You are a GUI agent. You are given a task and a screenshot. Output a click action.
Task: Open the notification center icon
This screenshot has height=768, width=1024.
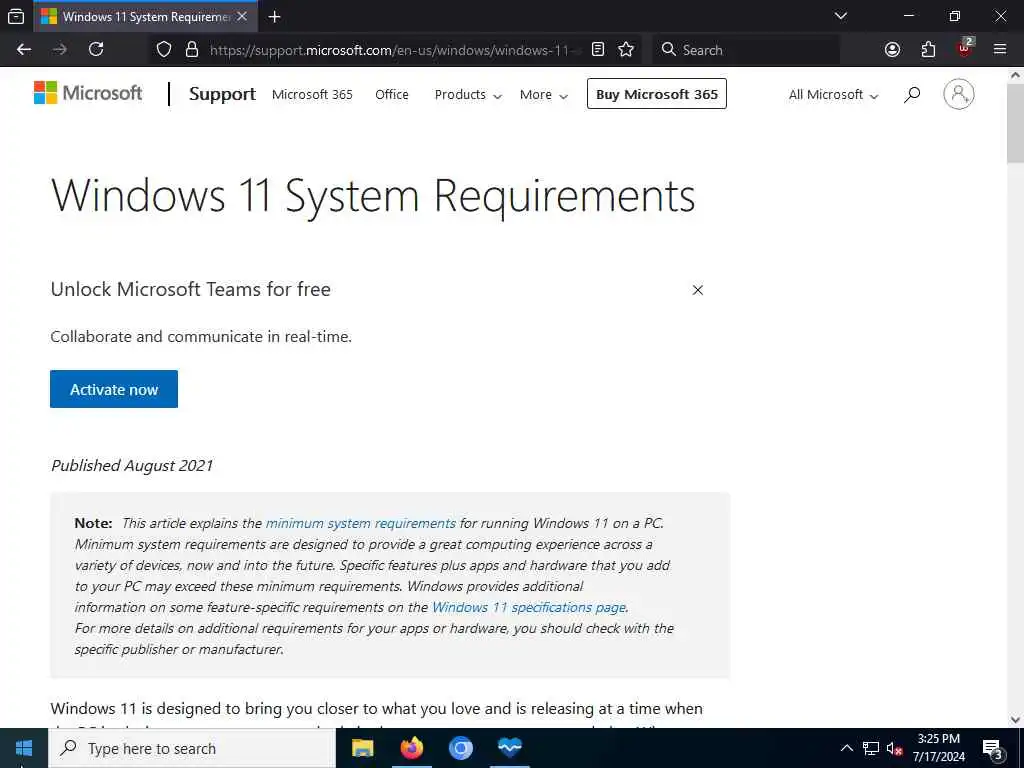point(993,749)
